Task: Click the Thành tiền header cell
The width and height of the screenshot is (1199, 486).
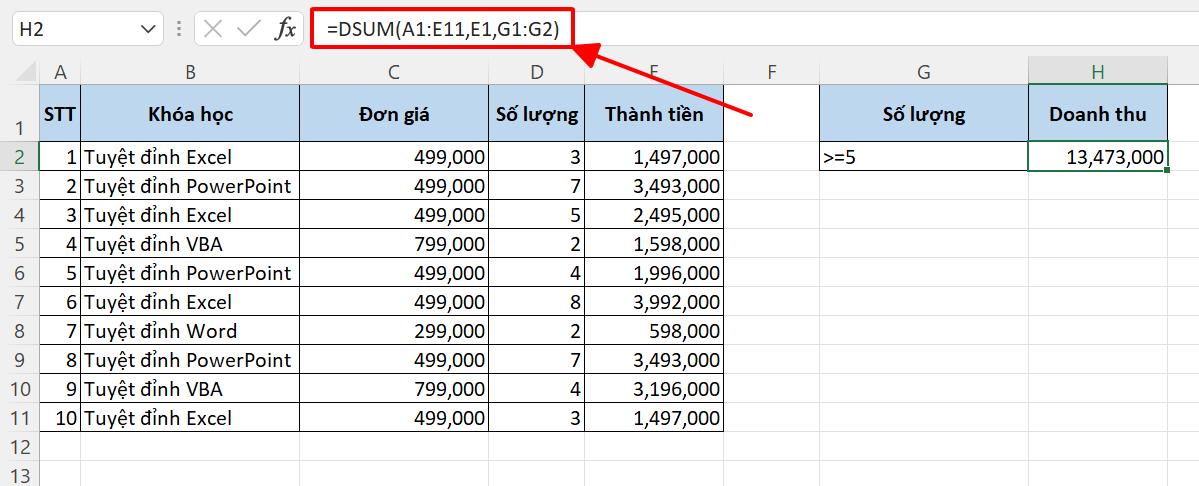Action: point(654,113)
